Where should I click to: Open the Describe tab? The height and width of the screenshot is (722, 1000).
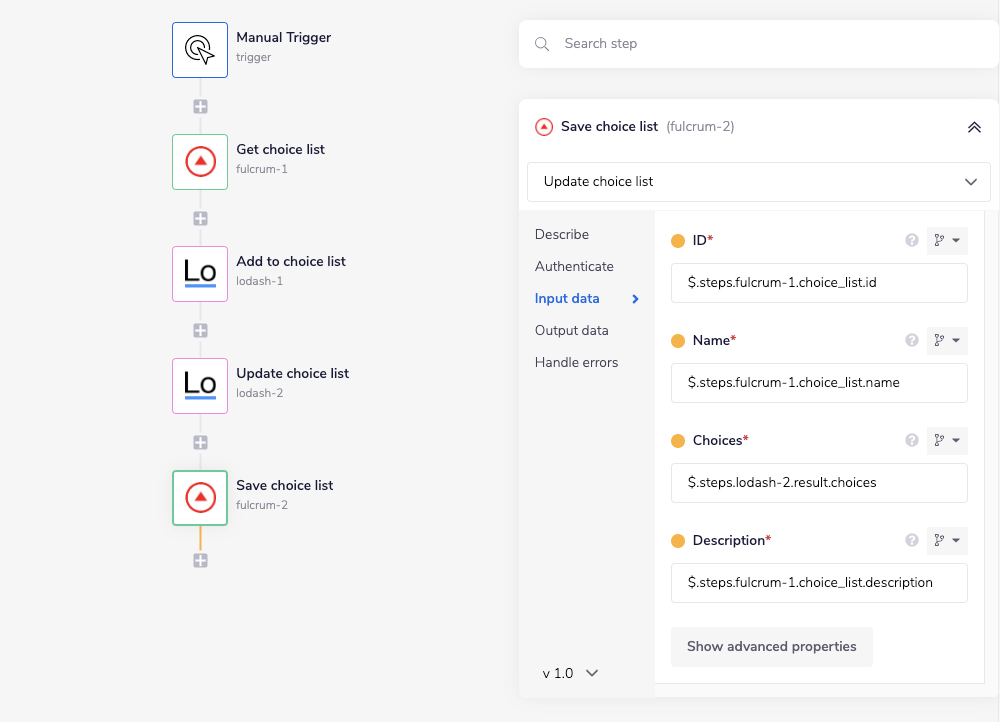tap(562, 234)
